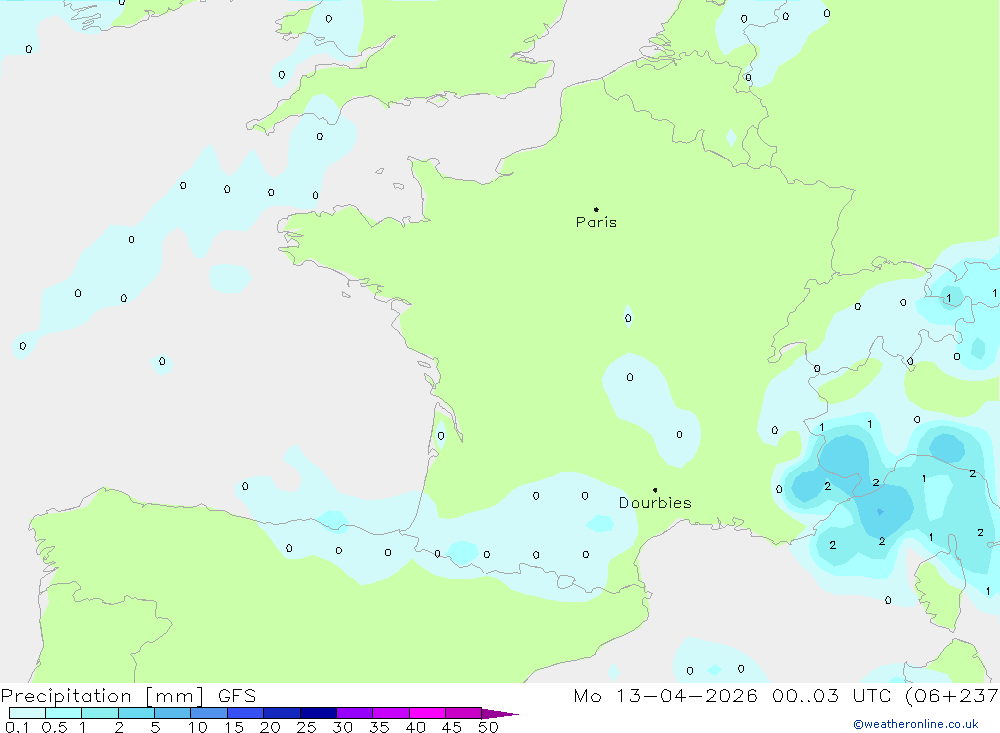Pick the 25–30 mm legend color swatch

click(x=318, y=713)
